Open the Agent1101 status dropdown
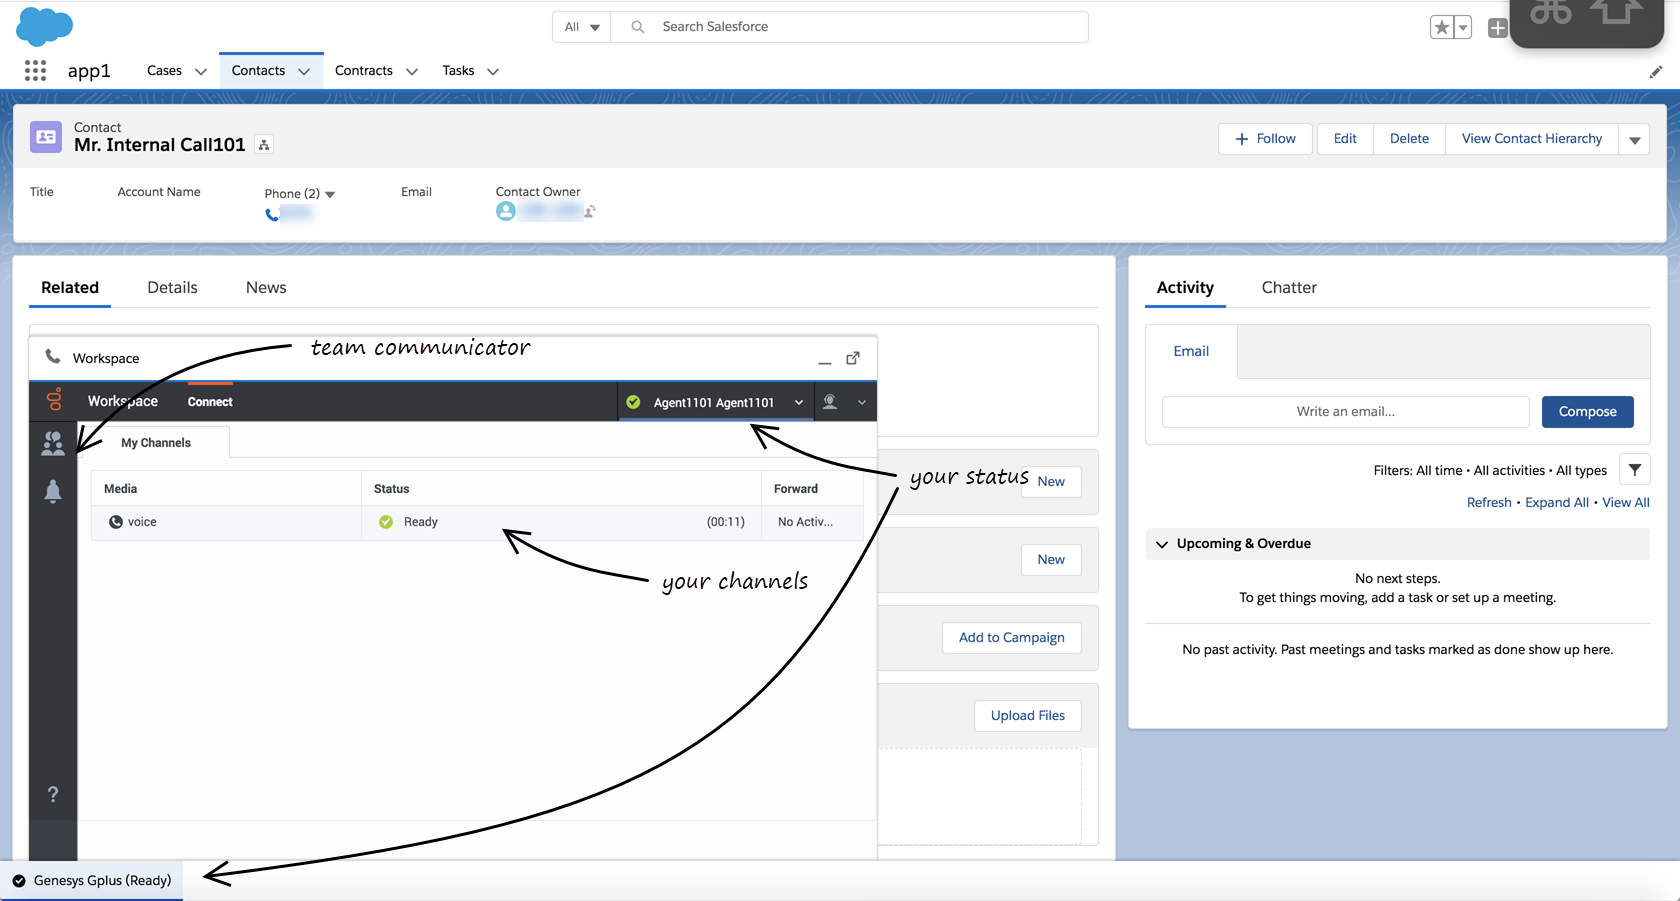Screen dimensions: 1680x901 pos(798,402)
